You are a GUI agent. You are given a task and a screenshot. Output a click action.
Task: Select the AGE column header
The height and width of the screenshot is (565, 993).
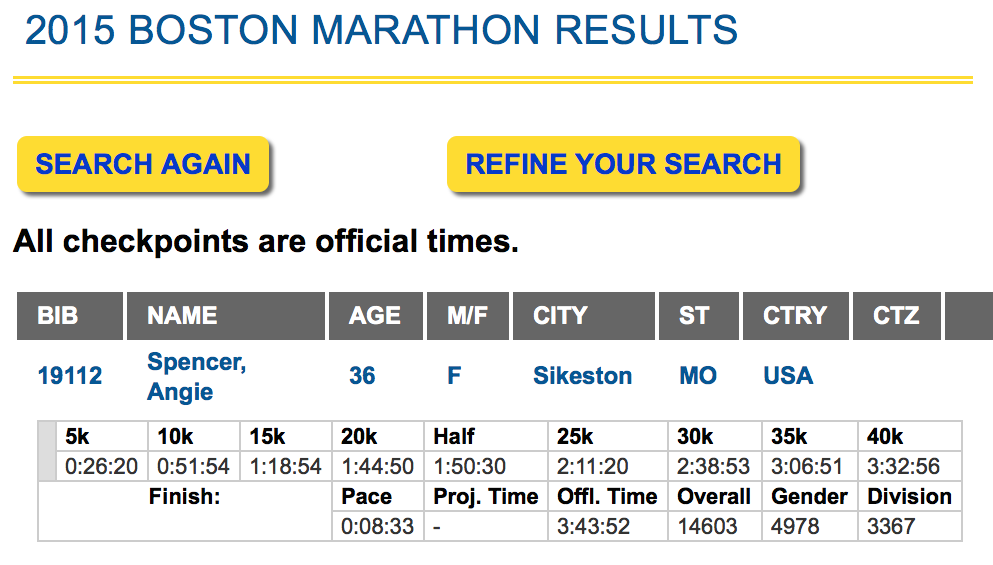(376, 315)
